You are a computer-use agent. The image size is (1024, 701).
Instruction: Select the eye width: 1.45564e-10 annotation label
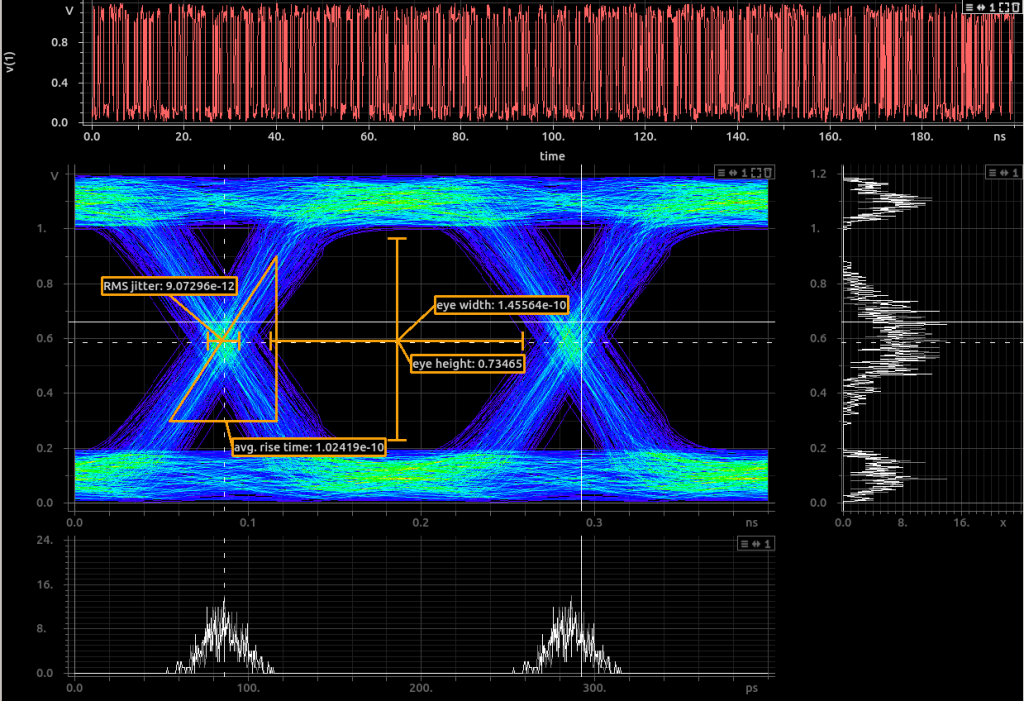tap(501, 303)
